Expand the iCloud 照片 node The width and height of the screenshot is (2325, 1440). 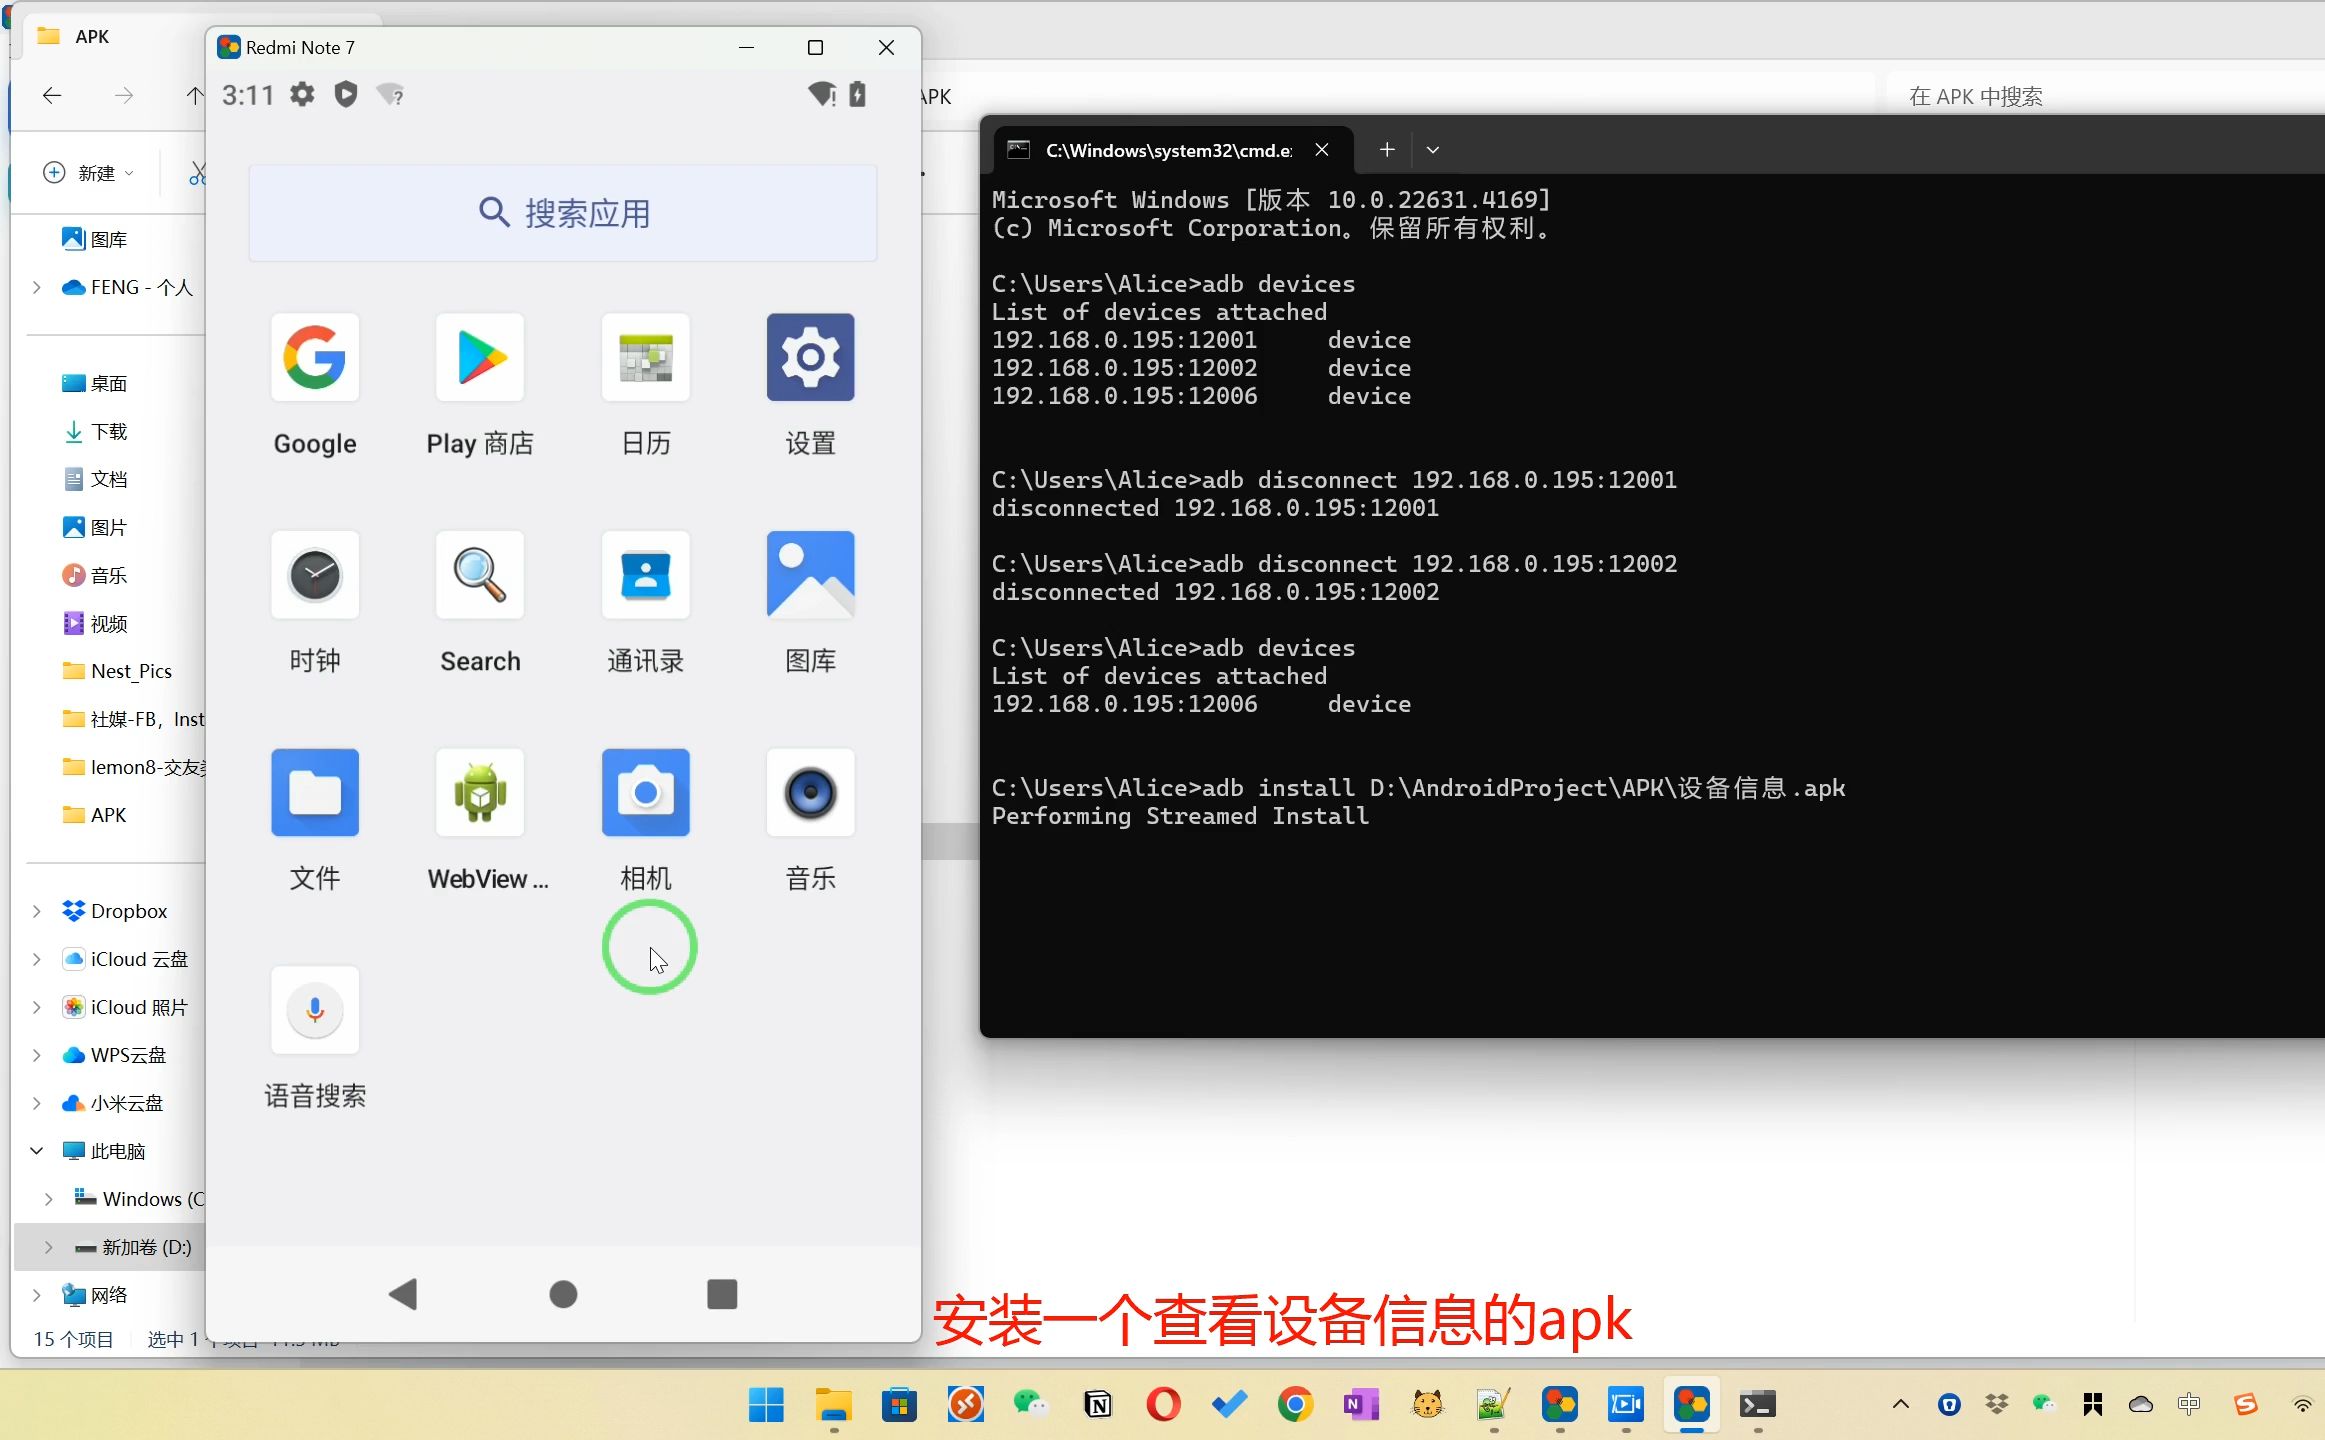pyautogui.click(x=37, y=1007)
